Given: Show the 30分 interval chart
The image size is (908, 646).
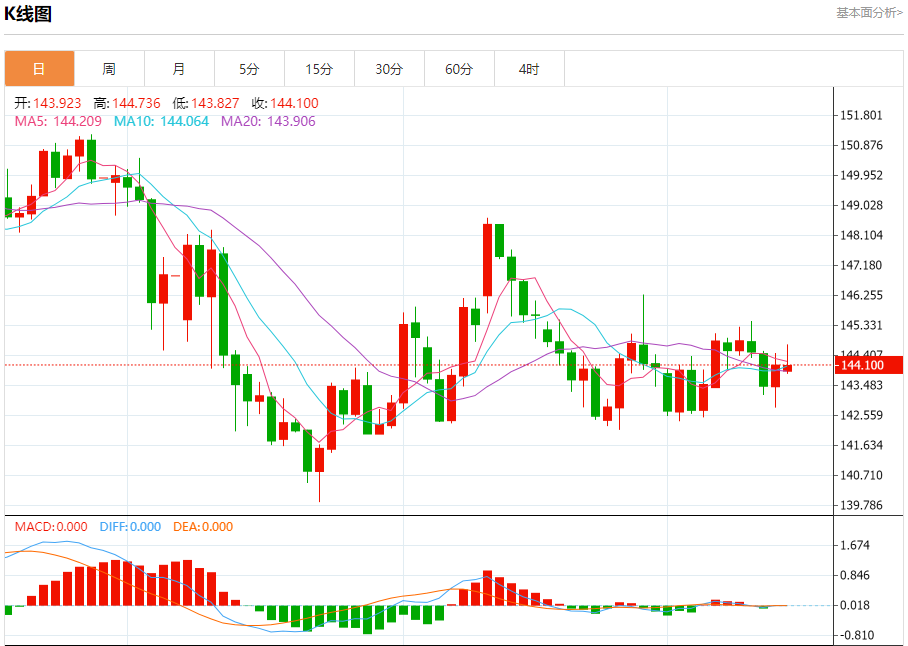Looking at the screenshot, I should (x=389, y=69).
